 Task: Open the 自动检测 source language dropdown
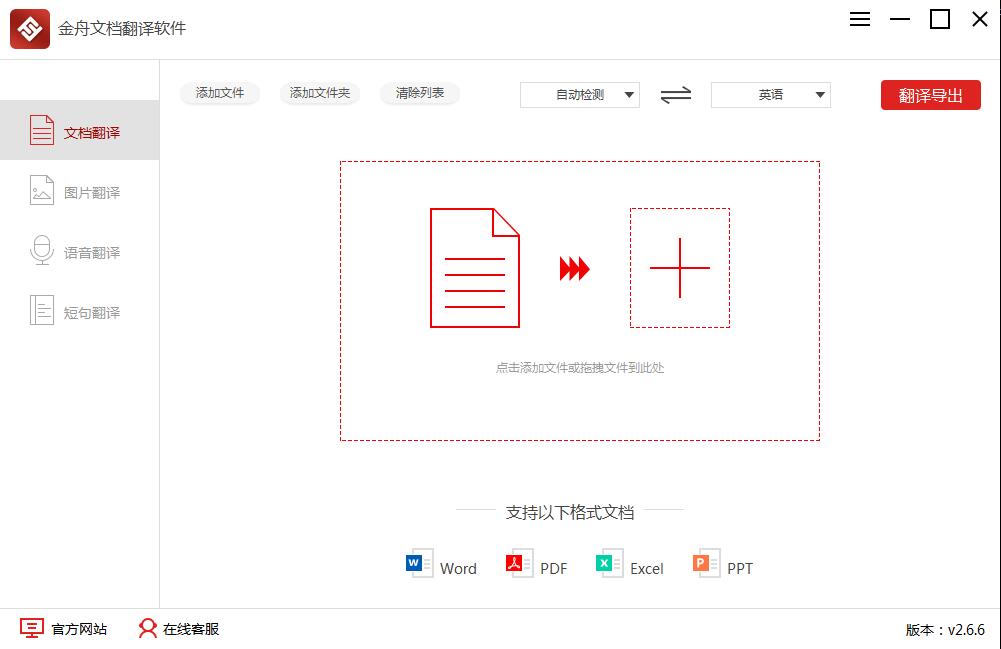click(x=580, y=94)
